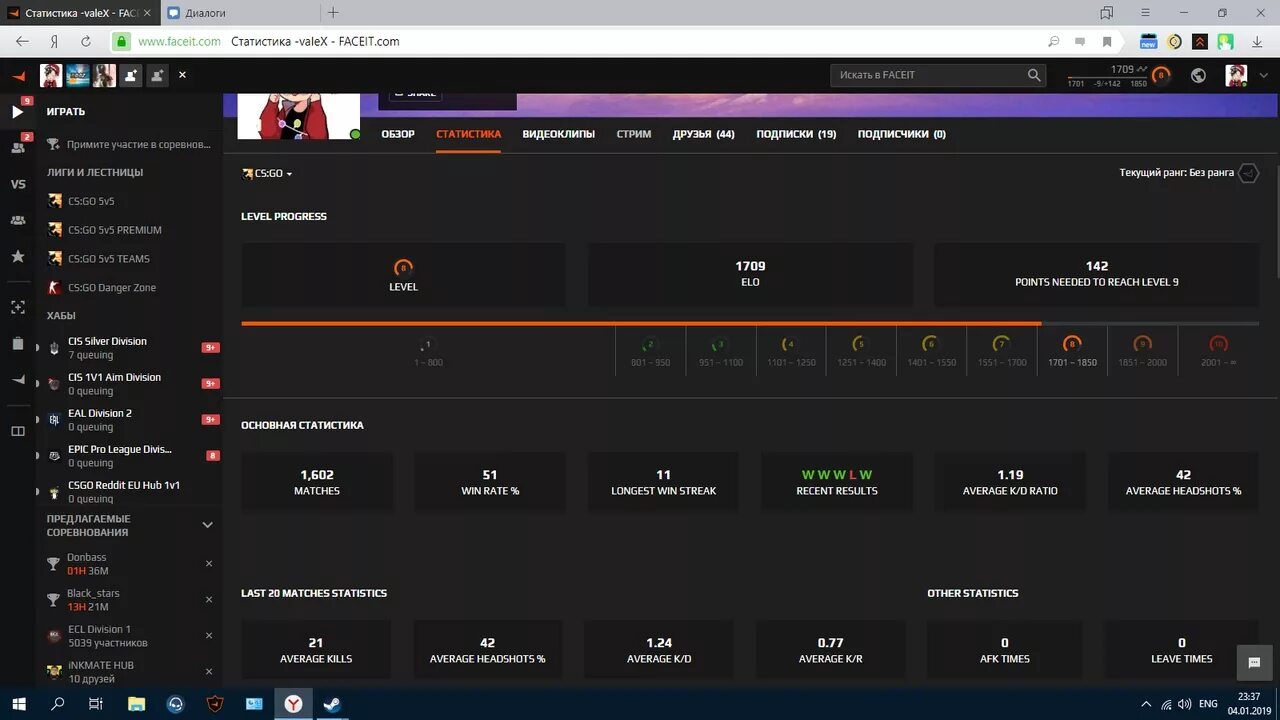
Task: Click the current rank badge icon
Action: [x=1248, y=173]
